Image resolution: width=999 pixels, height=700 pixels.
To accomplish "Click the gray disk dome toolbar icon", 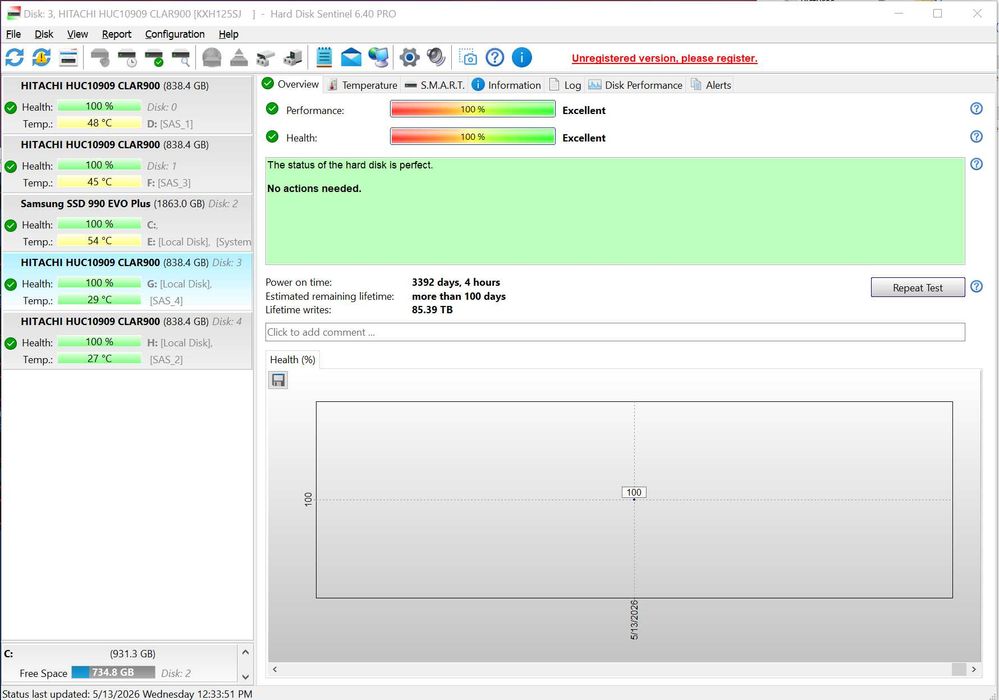I will pos(212,57).
